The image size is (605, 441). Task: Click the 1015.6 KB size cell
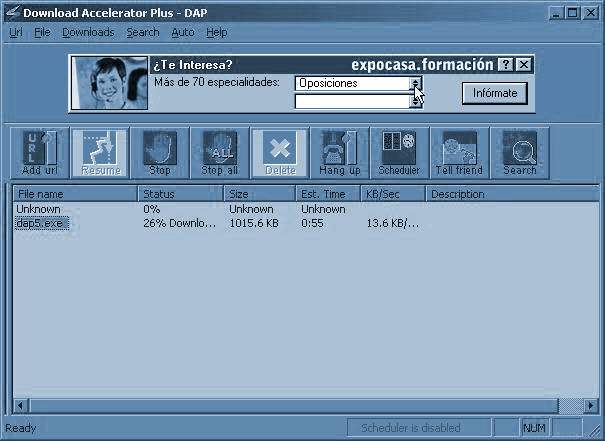click(254, 223)
